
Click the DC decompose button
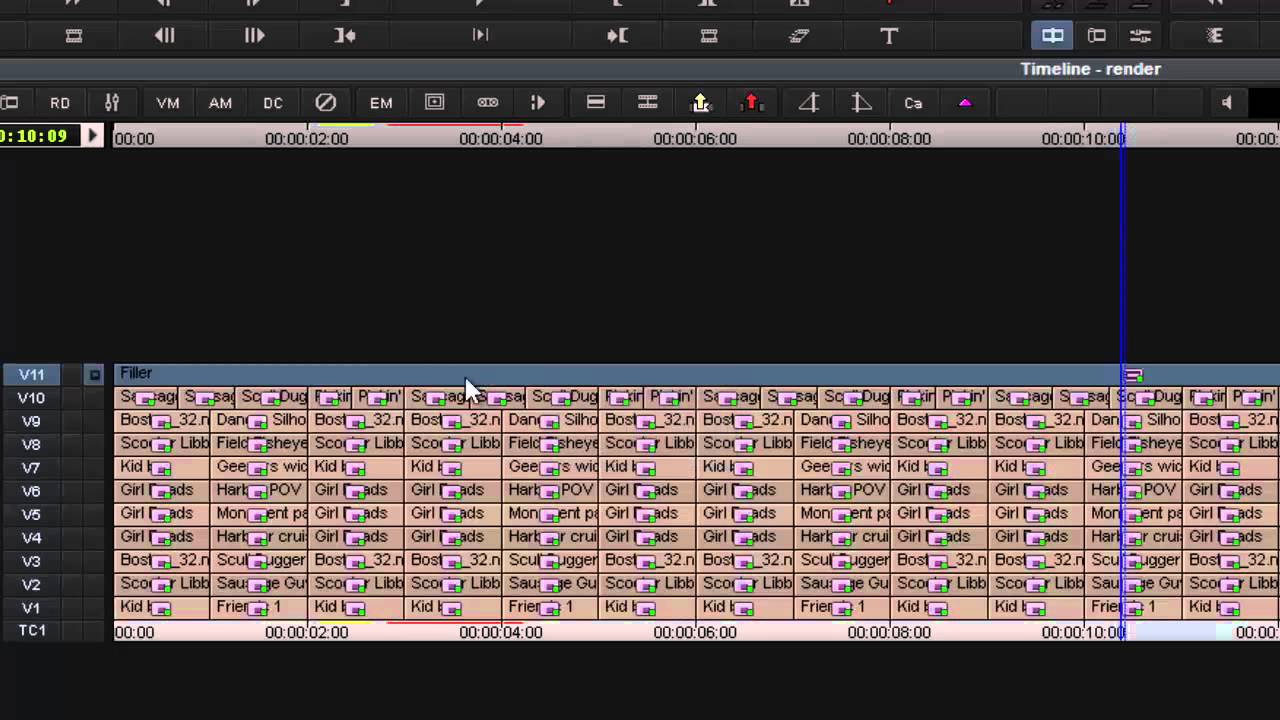pos(273,103)
